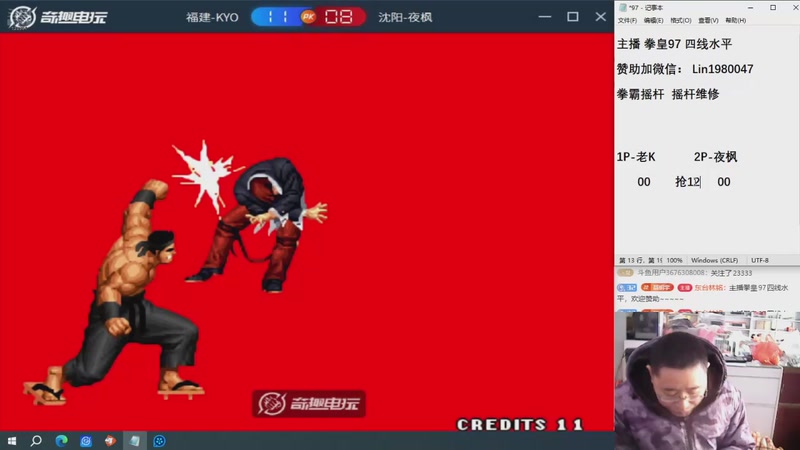Minimize the Notepad window

coord(750,8)
